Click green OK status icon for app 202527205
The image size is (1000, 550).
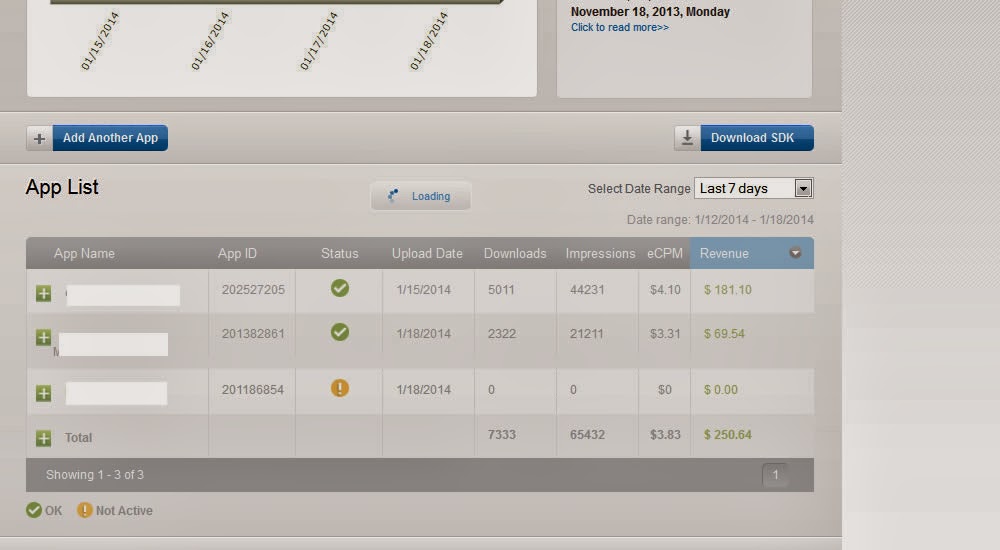pos(340,288)
